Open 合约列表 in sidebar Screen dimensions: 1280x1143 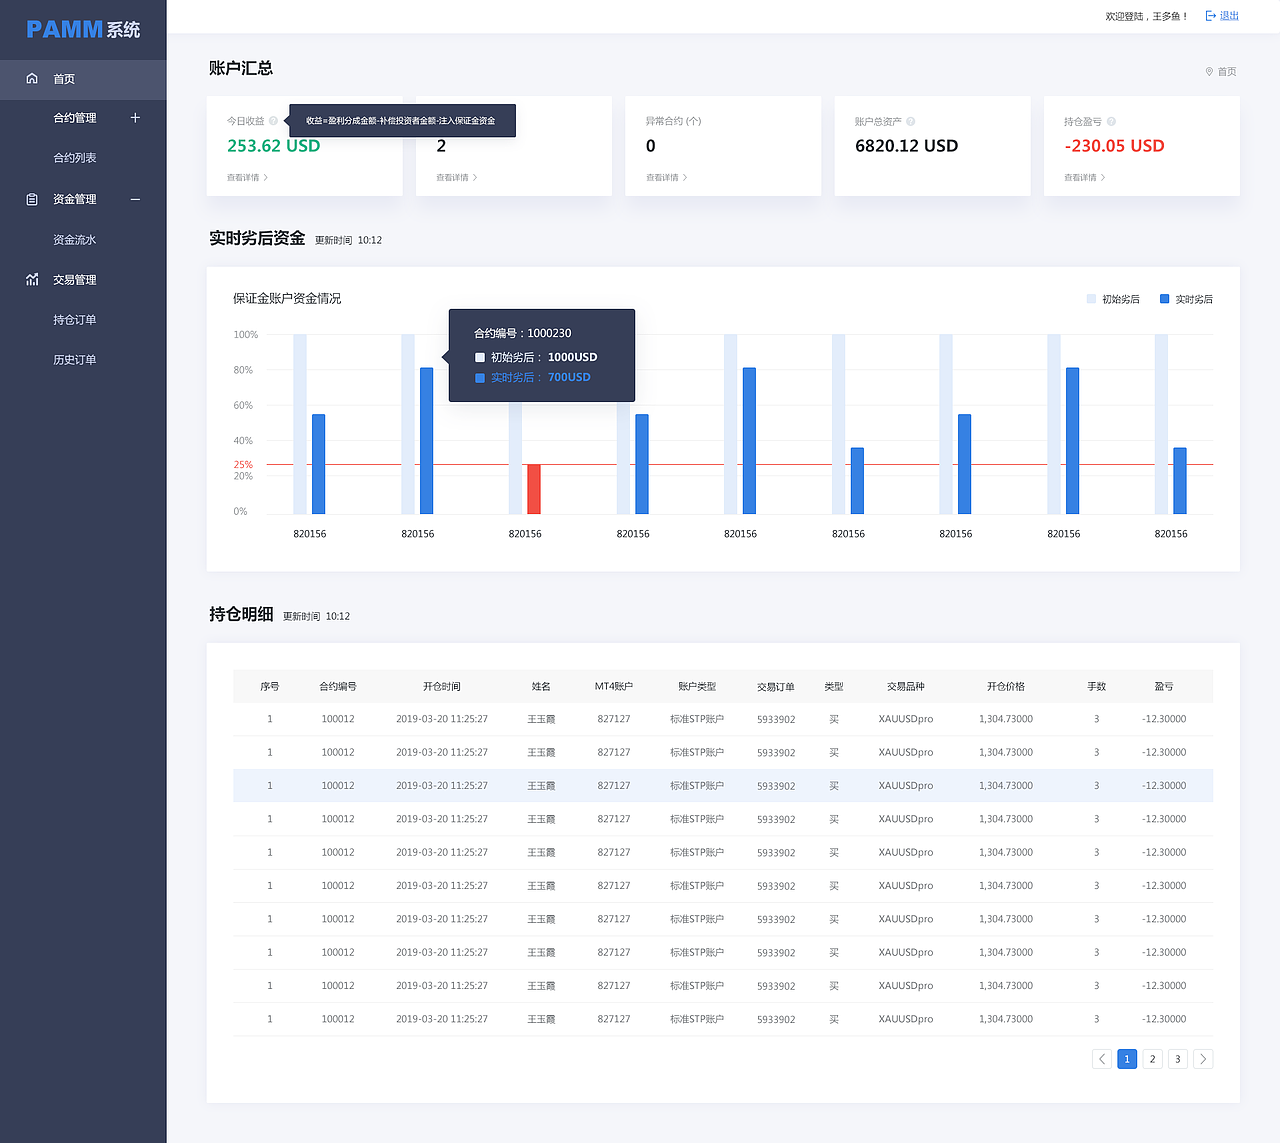point(75,158)
